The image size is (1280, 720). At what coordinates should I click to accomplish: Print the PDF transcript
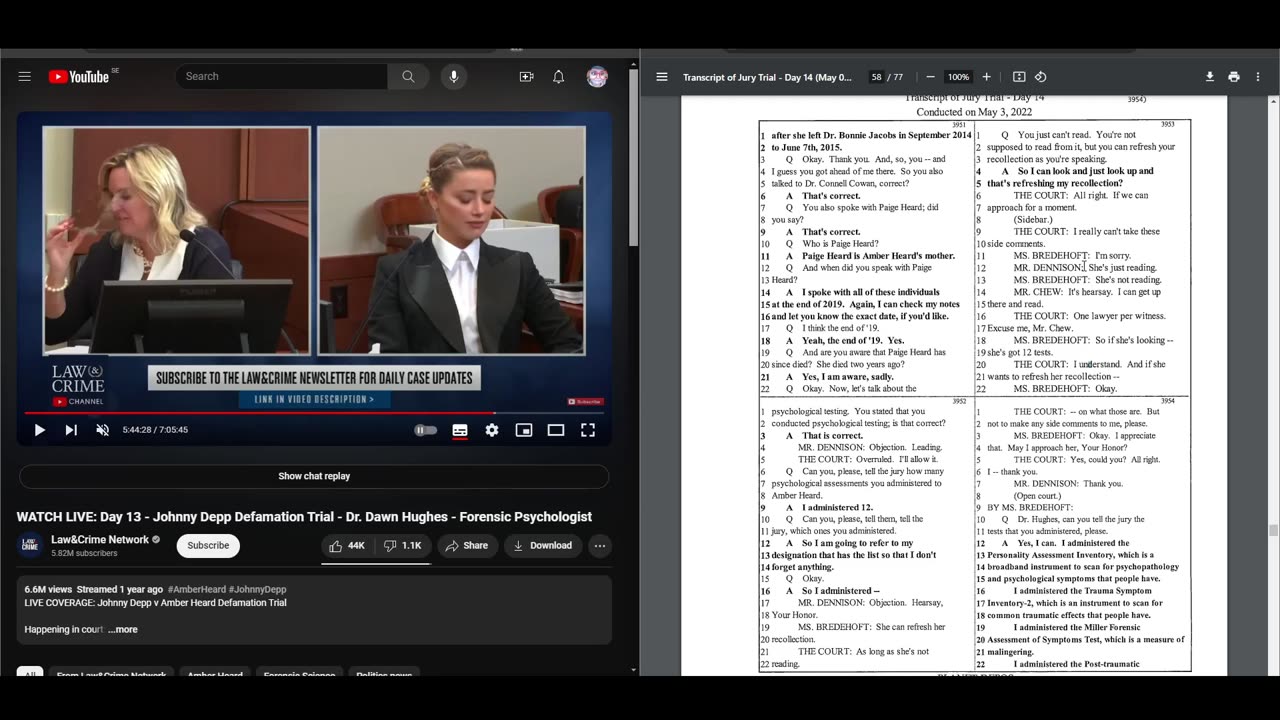[1234, 77]
